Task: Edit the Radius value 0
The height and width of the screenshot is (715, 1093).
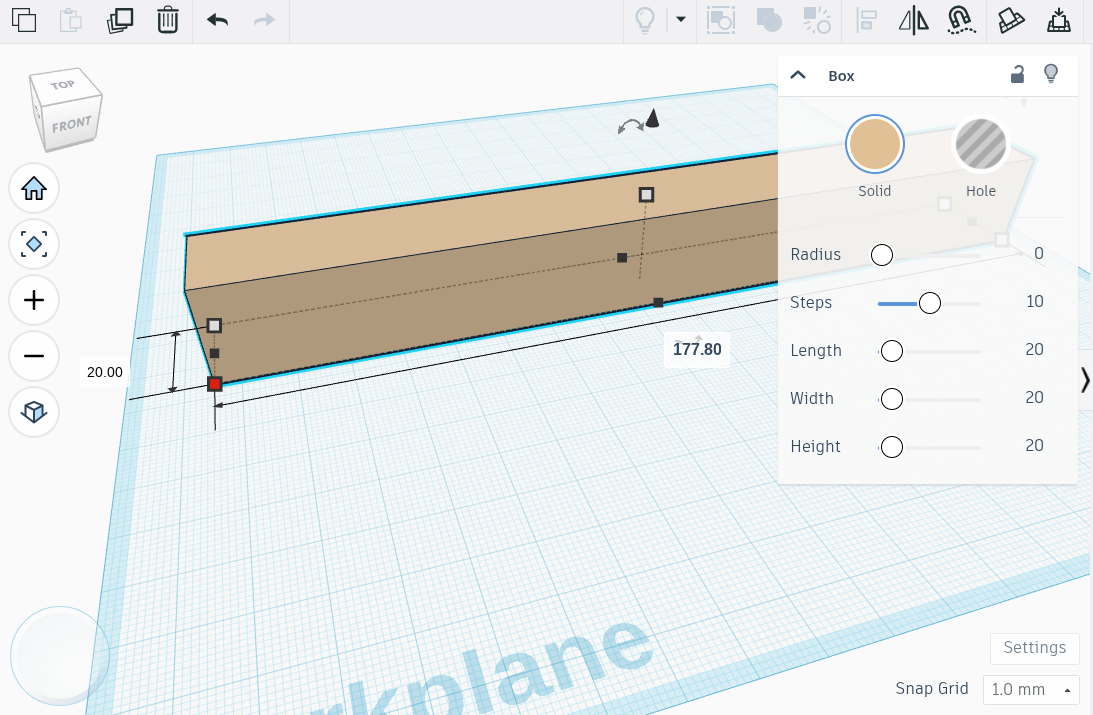Action: (x=1039, y=254)
